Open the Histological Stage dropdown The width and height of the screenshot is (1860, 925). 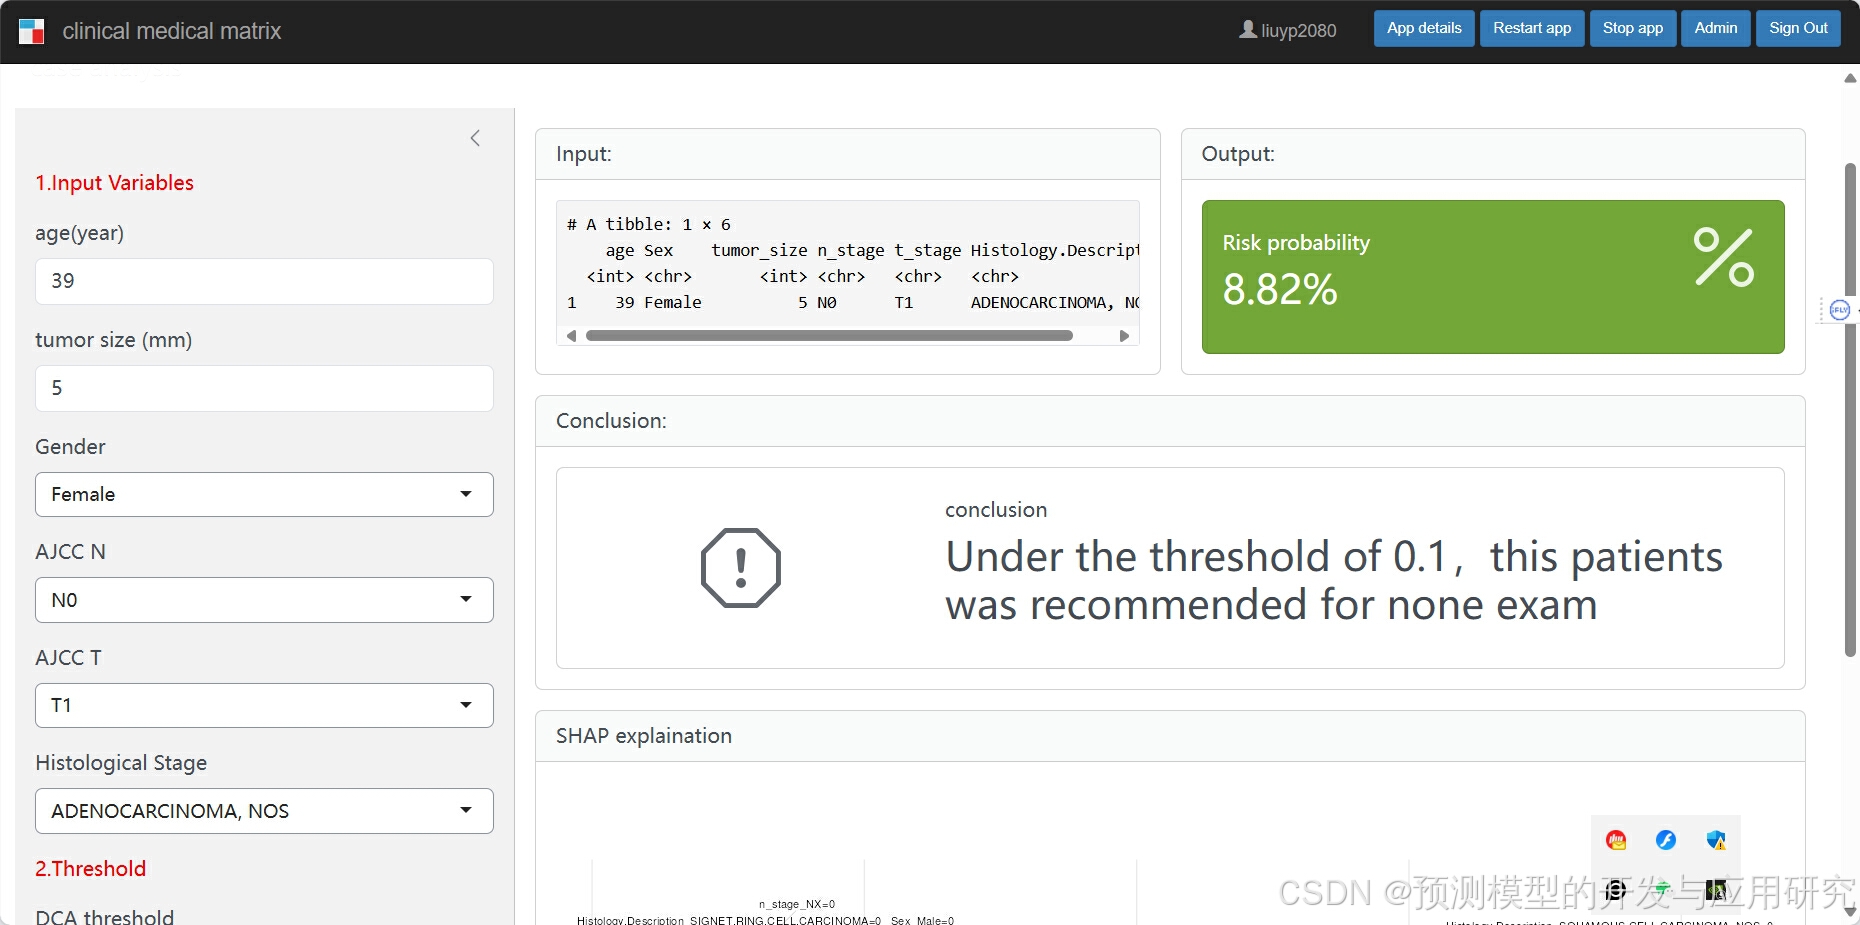(264, 811)
